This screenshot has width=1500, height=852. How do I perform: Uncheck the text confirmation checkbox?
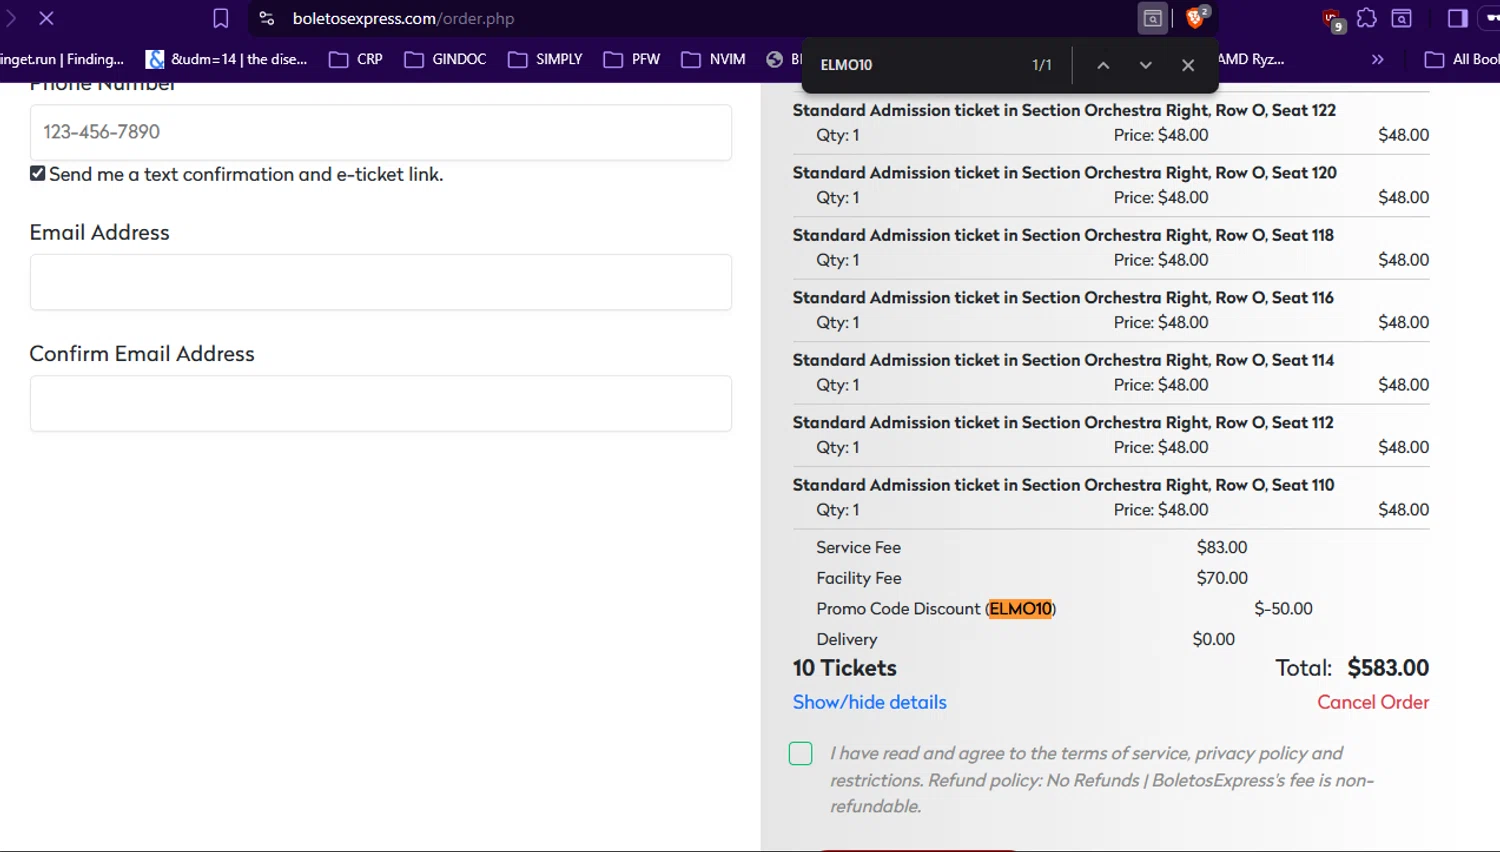(x=38, y=173)
